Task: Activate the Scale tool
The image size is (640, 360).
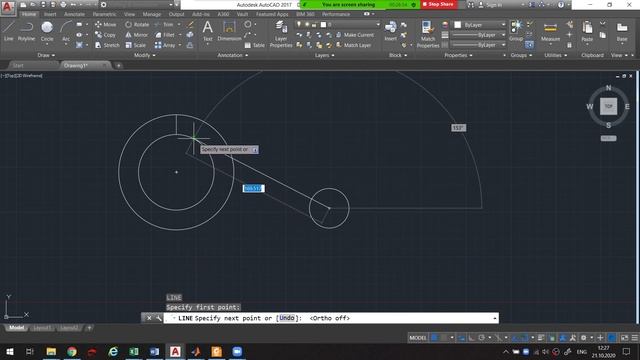Action: pos(136,45)
